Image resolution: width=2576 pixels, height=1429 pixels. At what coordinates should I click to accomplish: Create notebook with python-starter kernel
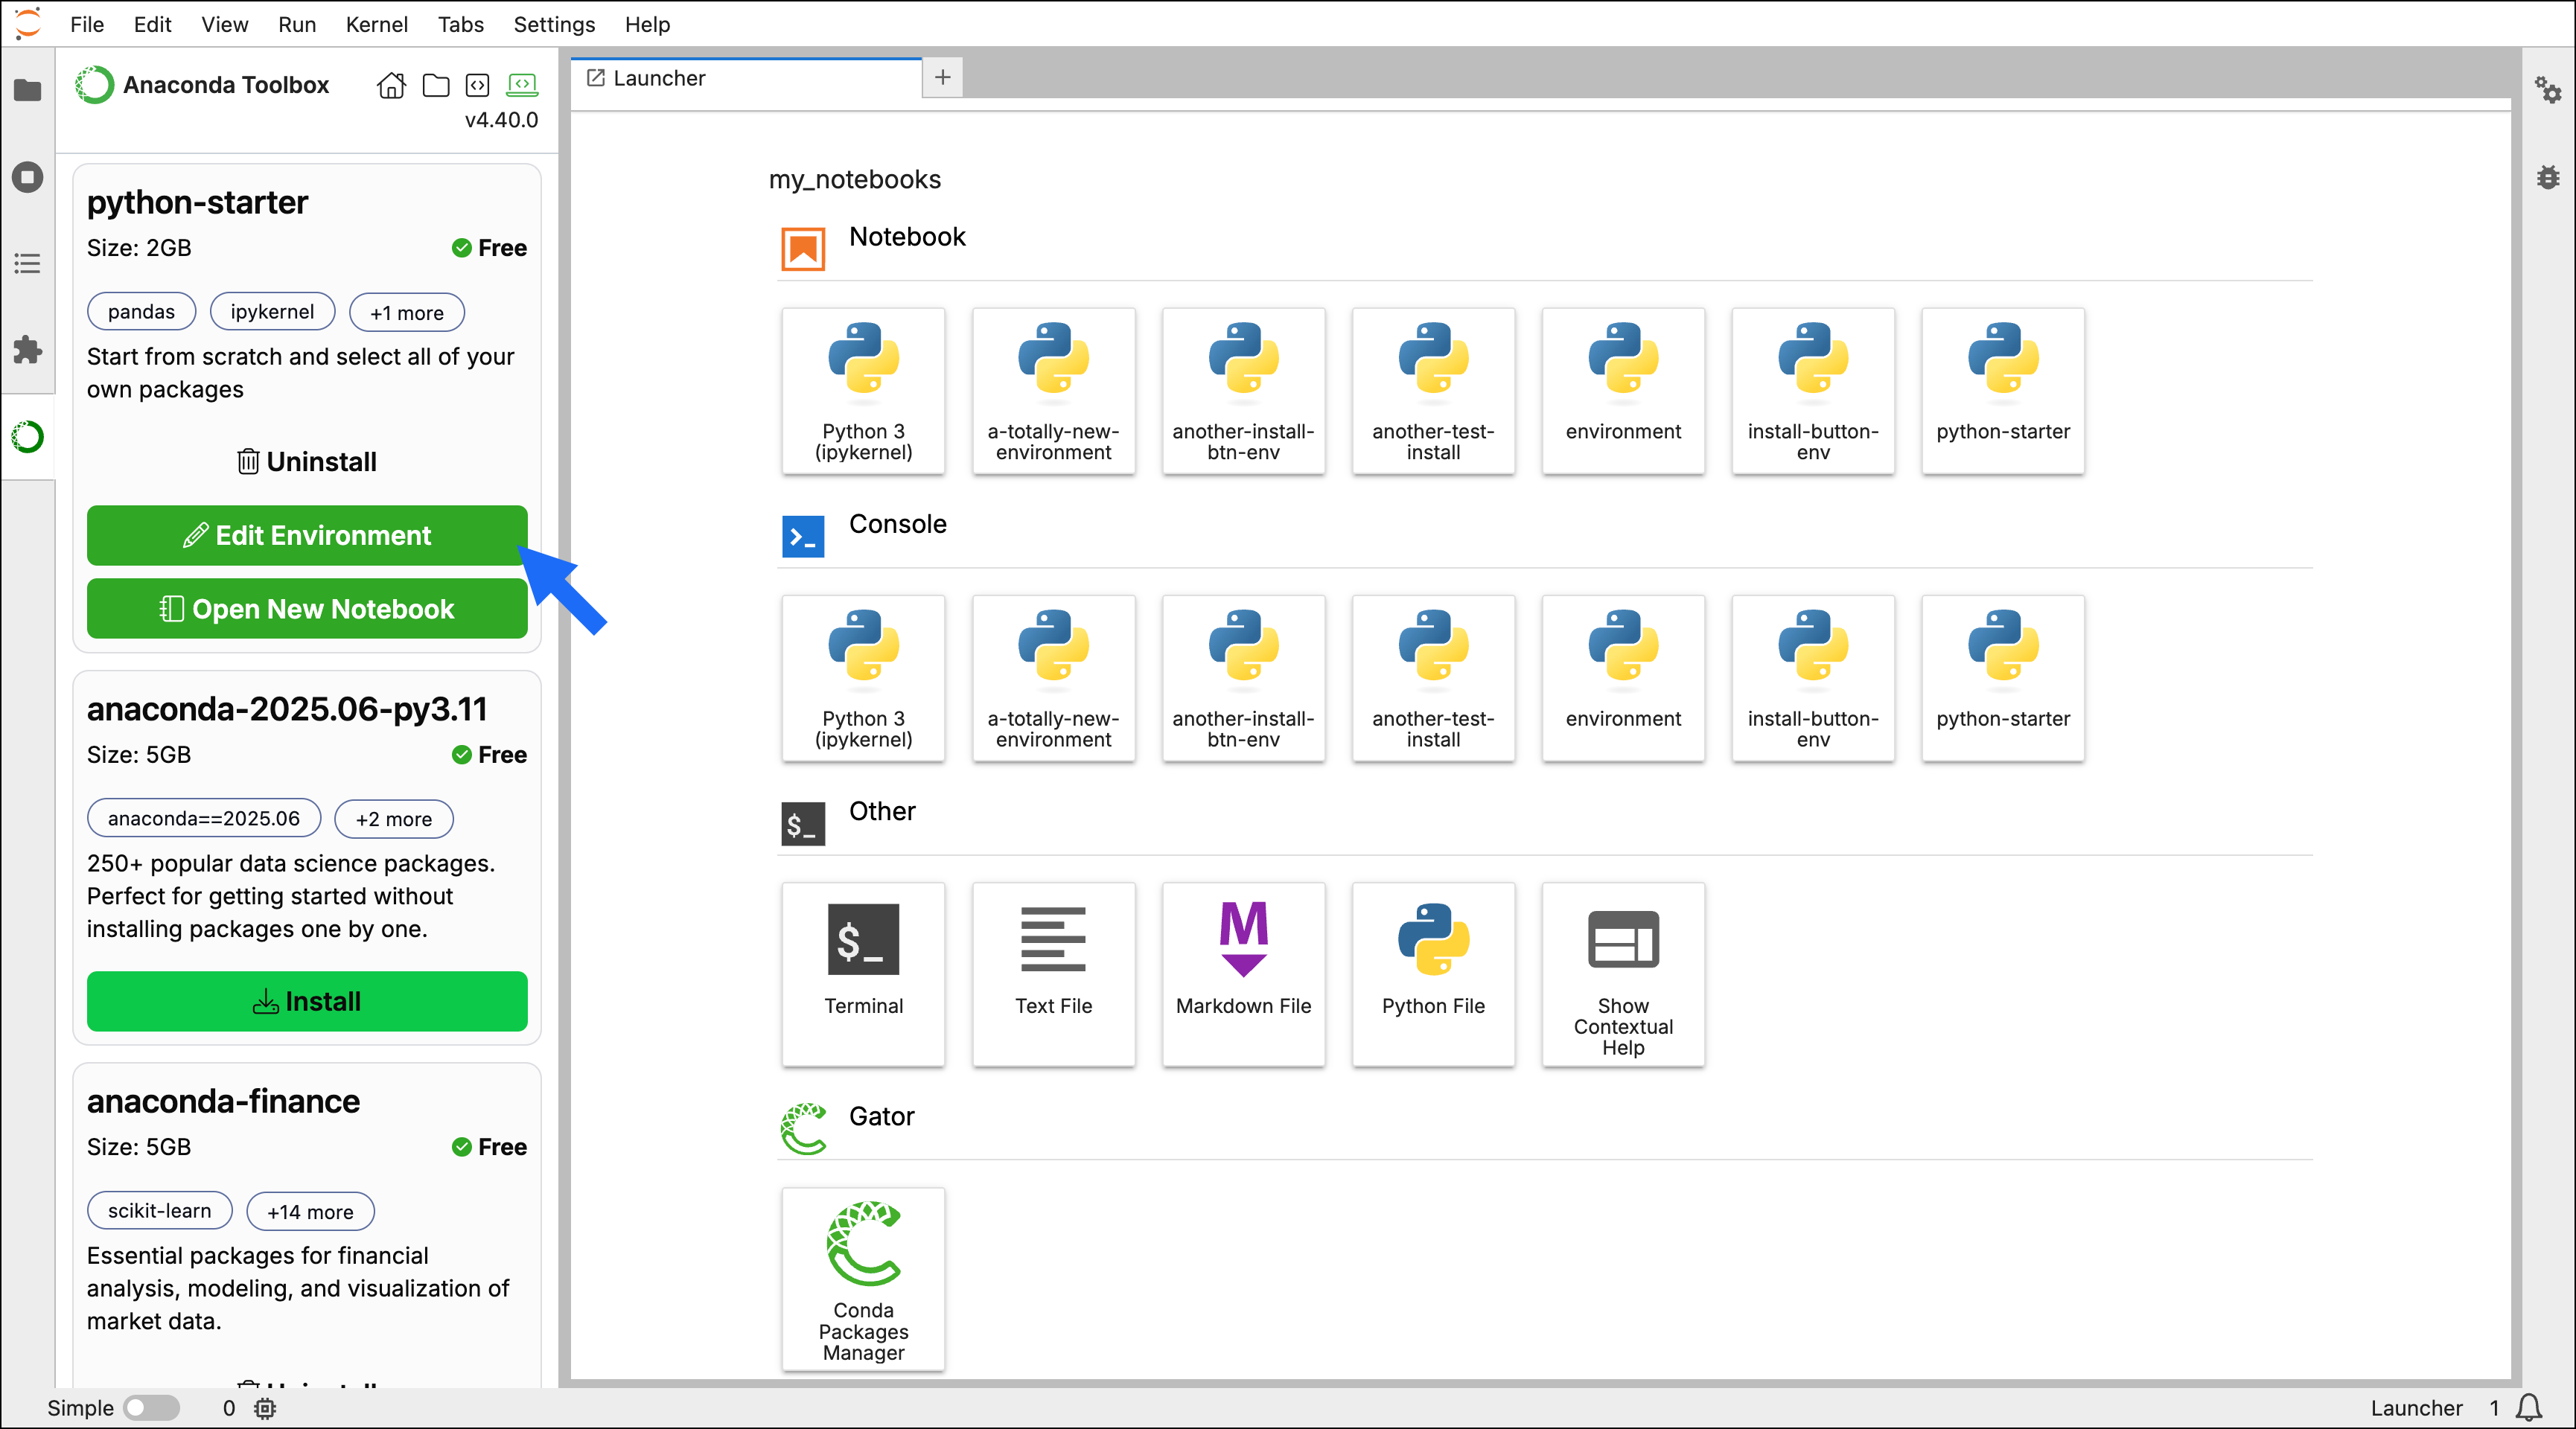pyautogui.click(x=2002, y=390)
